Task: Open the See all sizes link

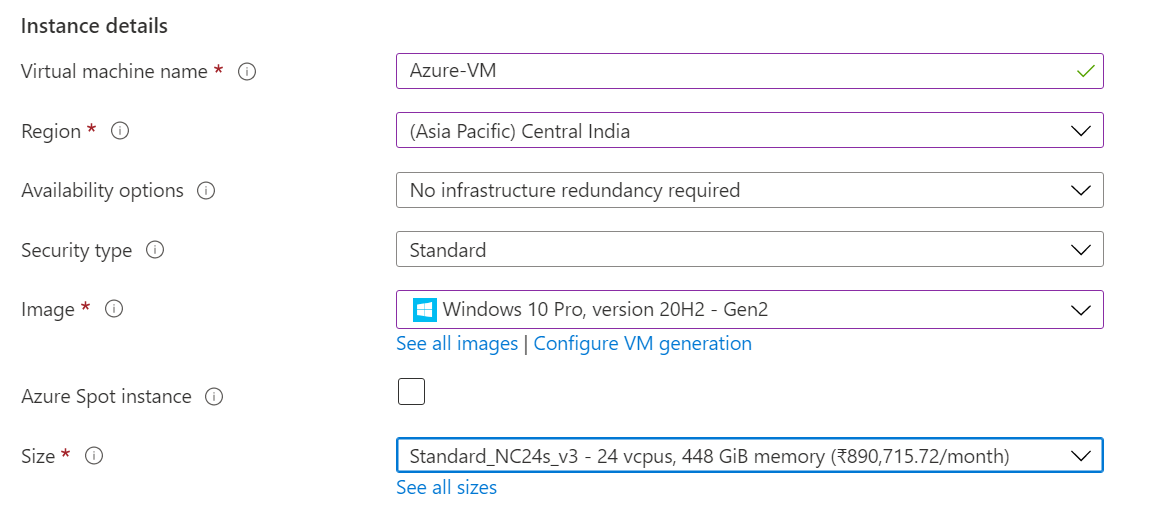Action: (x=446, y=488)
